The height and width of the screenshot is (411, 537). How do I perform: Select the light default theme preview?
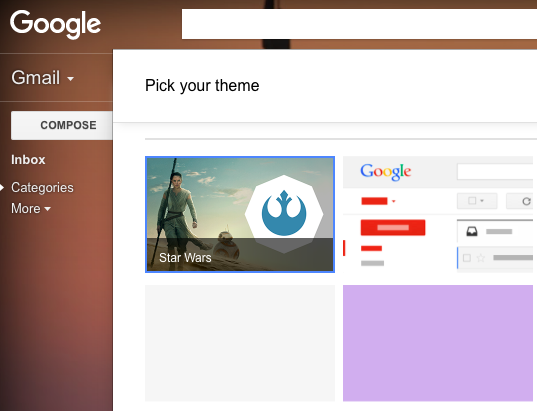(x=438, y=214)
